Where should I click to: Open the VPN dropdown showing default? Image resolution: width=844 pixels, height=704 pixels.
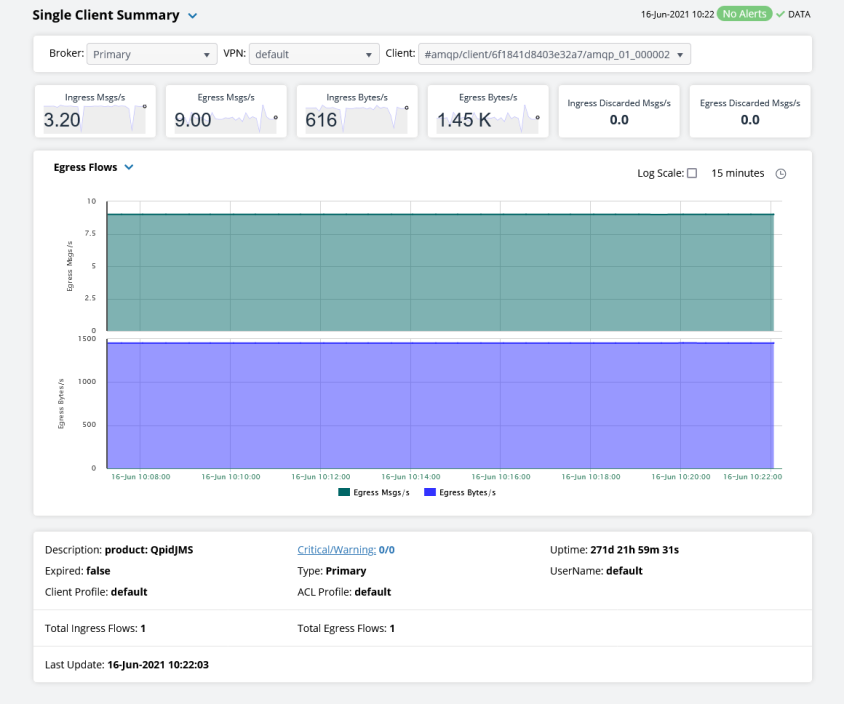pyautogui.click(x=313, y=54)
